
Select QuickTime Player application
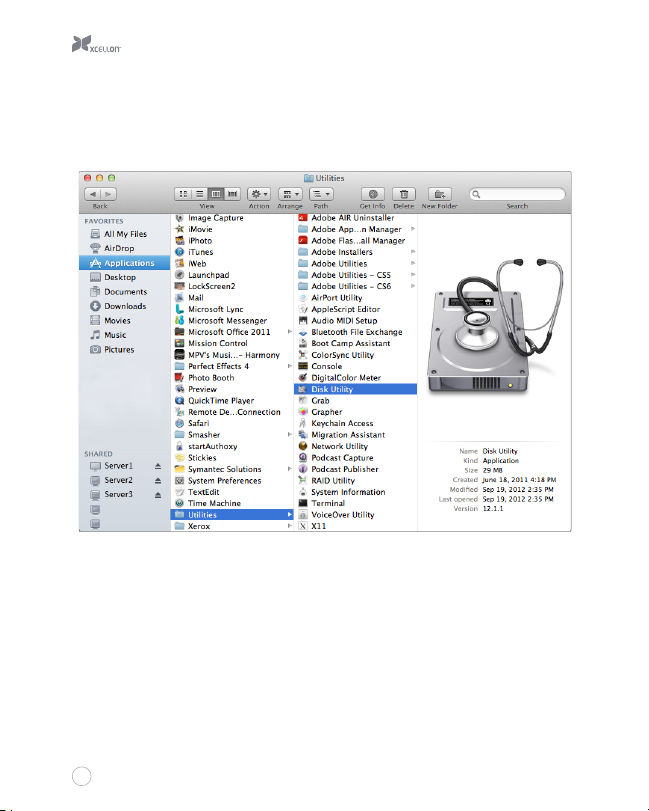(x=232, y=401)
